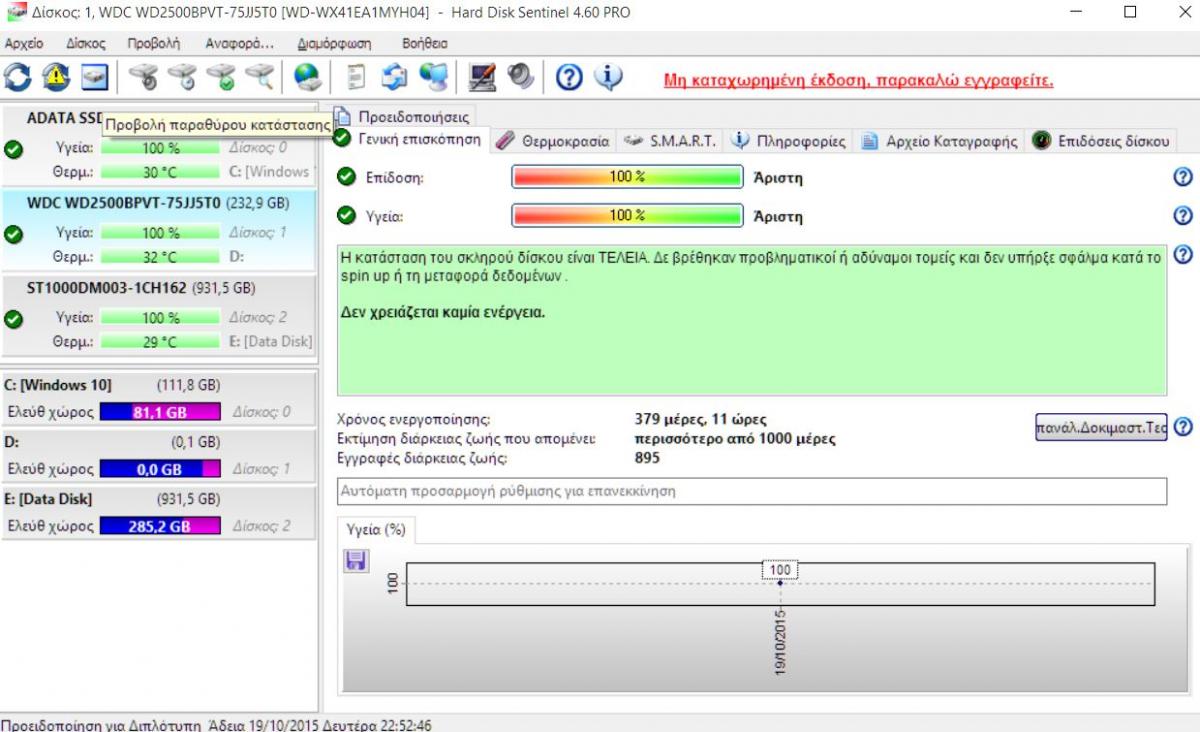
Task: Open the Αναφορά menu
Action: coord(239,44)
